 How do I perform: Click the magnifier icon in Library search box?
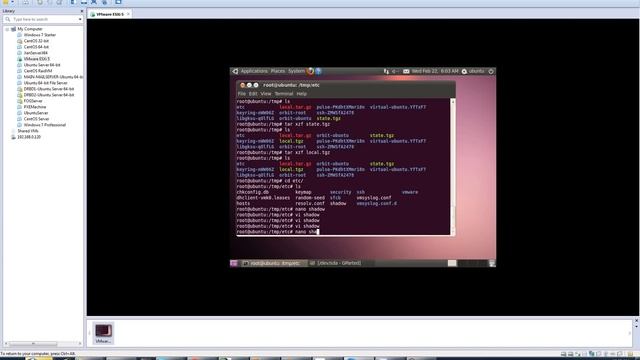click(7, 19)
